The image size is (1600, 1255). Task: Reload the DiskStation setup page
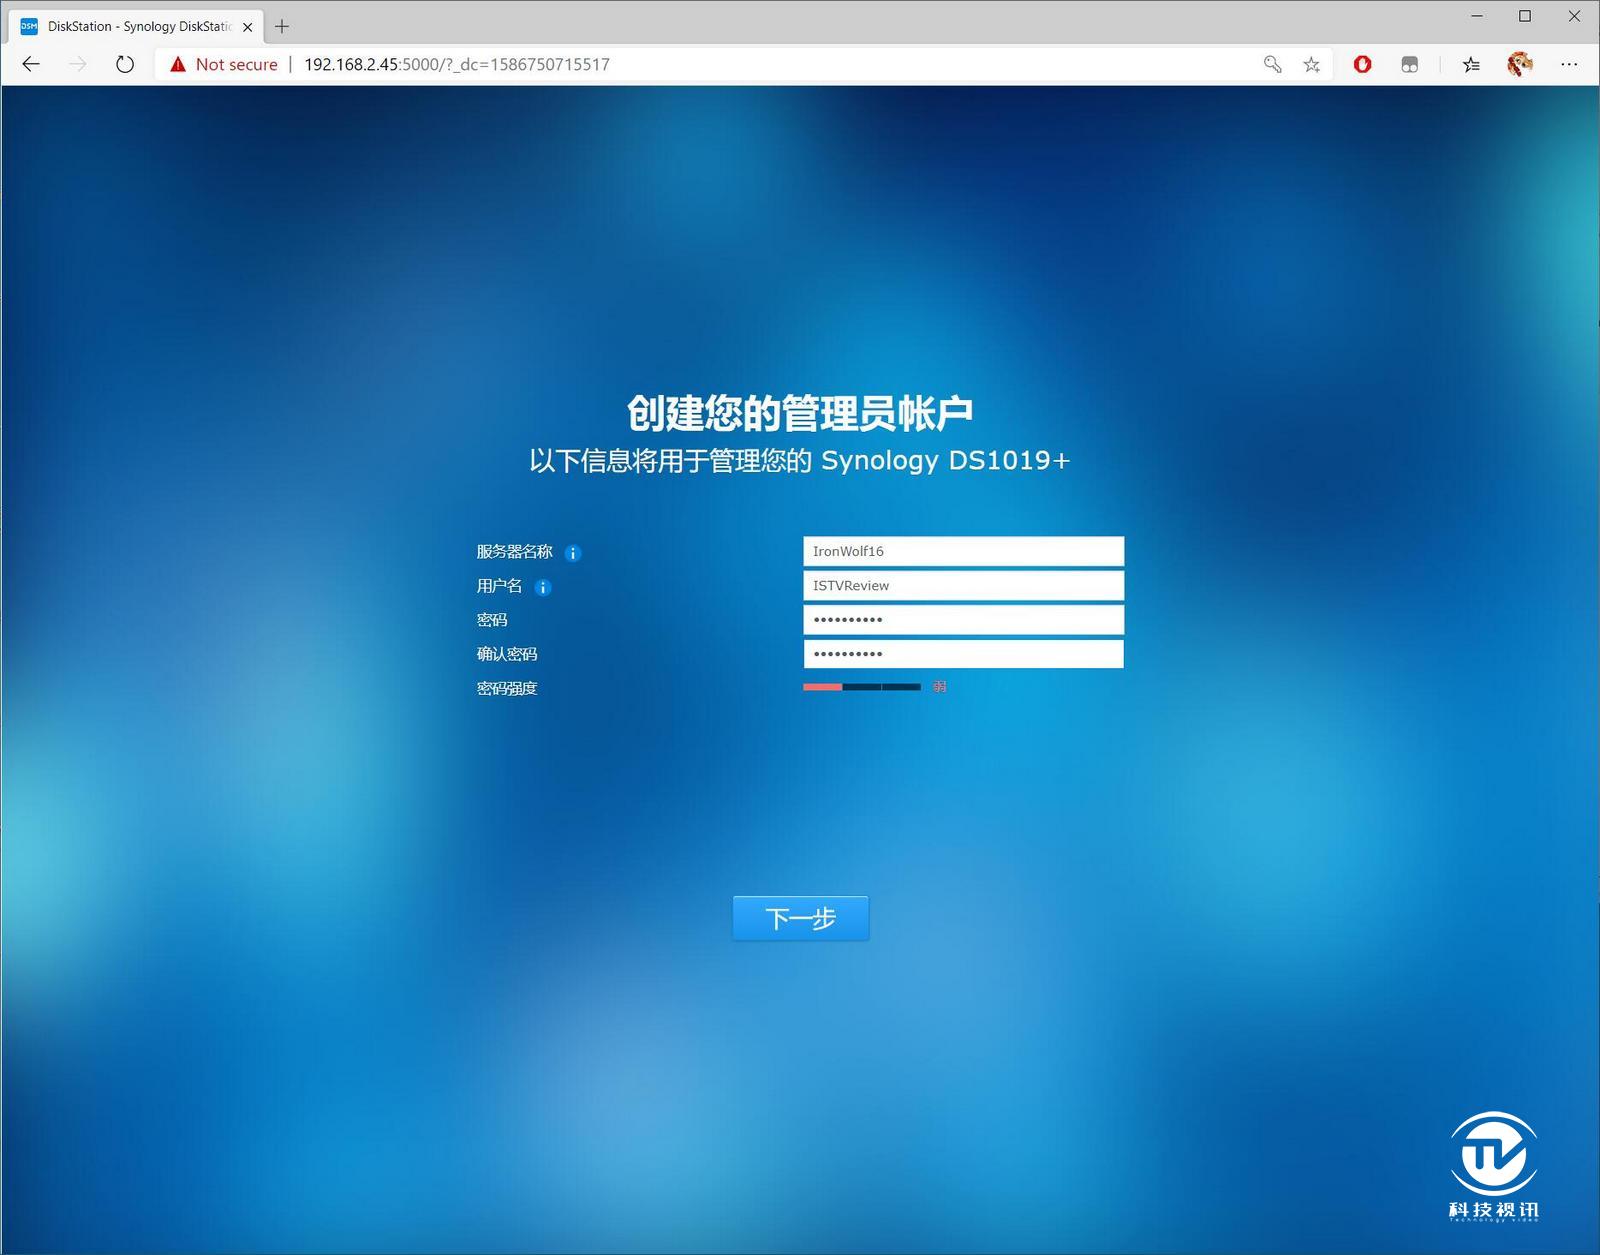[x=124, y=64]
